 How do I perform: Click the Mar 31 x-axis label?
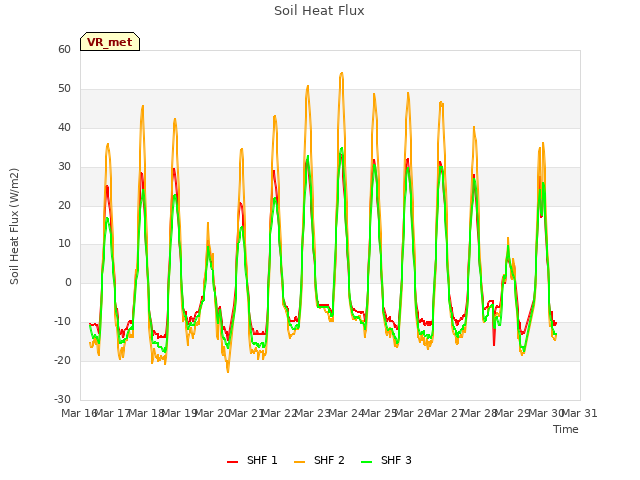tap(580, 413)
